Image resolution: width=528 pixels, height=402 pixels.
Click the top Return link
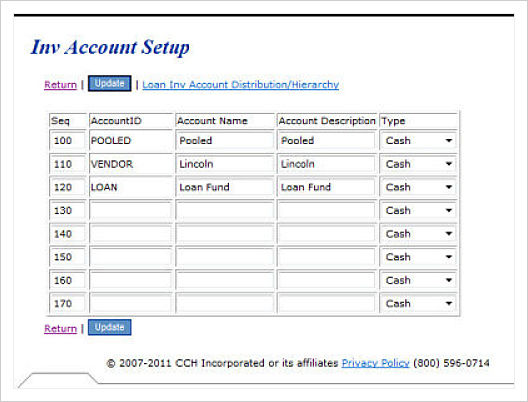click(61, 85)
